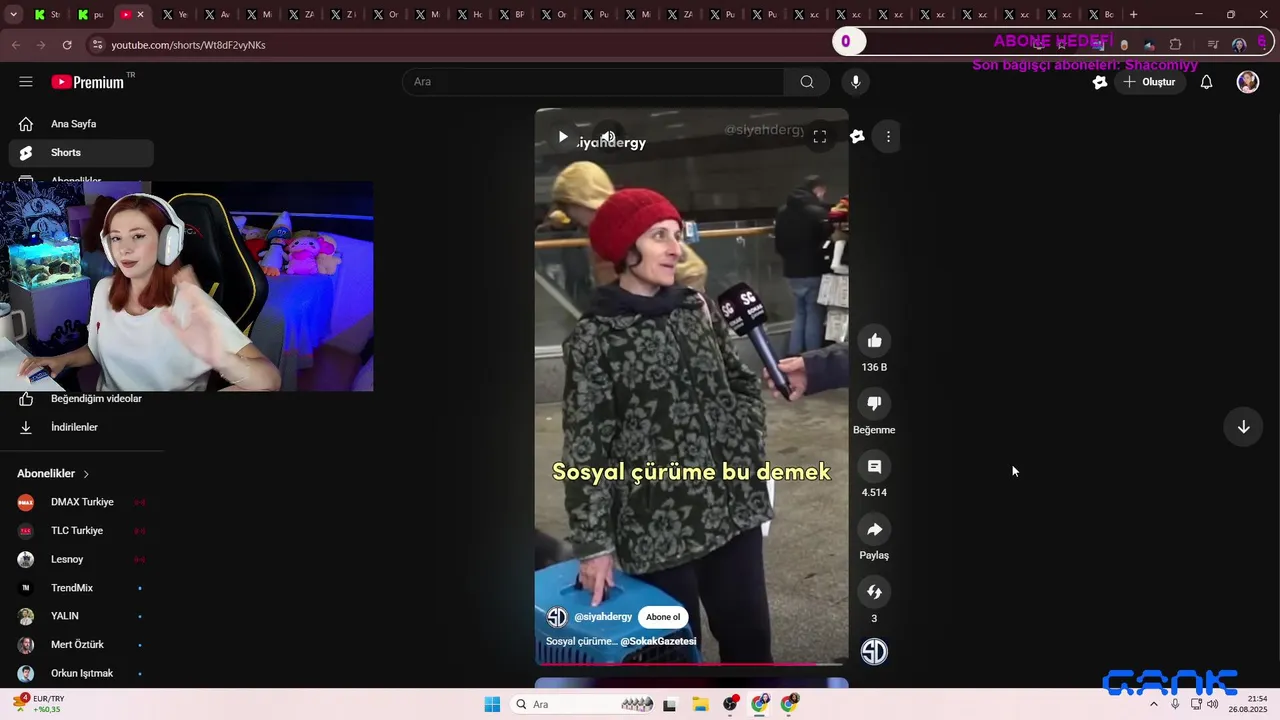Screen dimensions: 1280x720
Task: Switch to the last X tab 'Bc'
Action: click(x=1101, y=15)
